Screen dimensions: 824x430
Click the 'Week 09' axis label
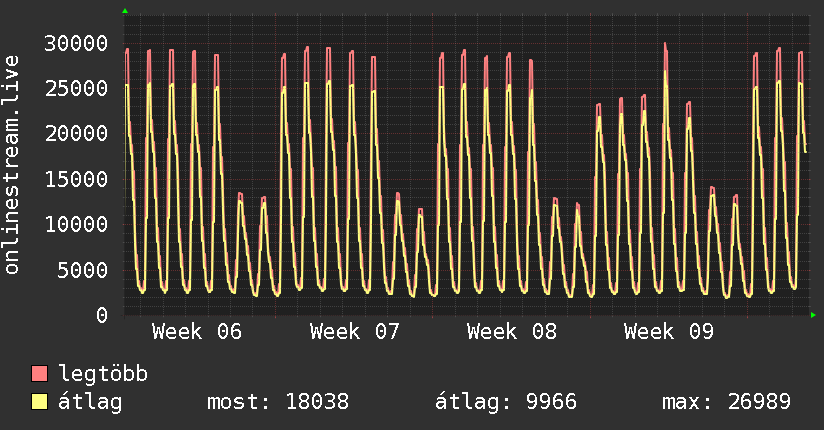click(669, 332)
